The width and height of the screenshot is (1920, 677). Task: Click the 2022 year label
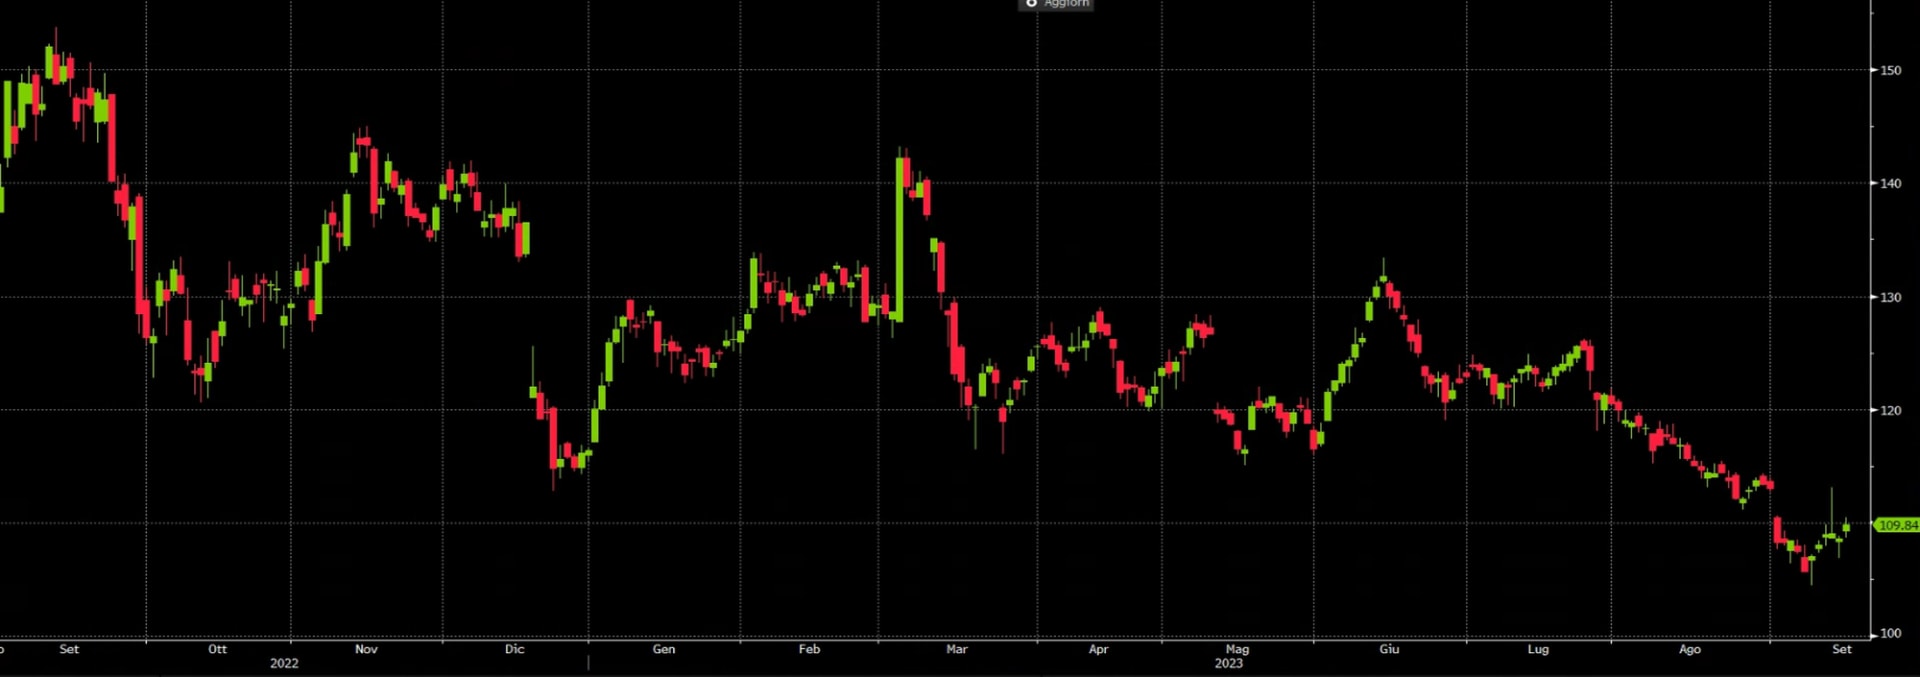284,663
